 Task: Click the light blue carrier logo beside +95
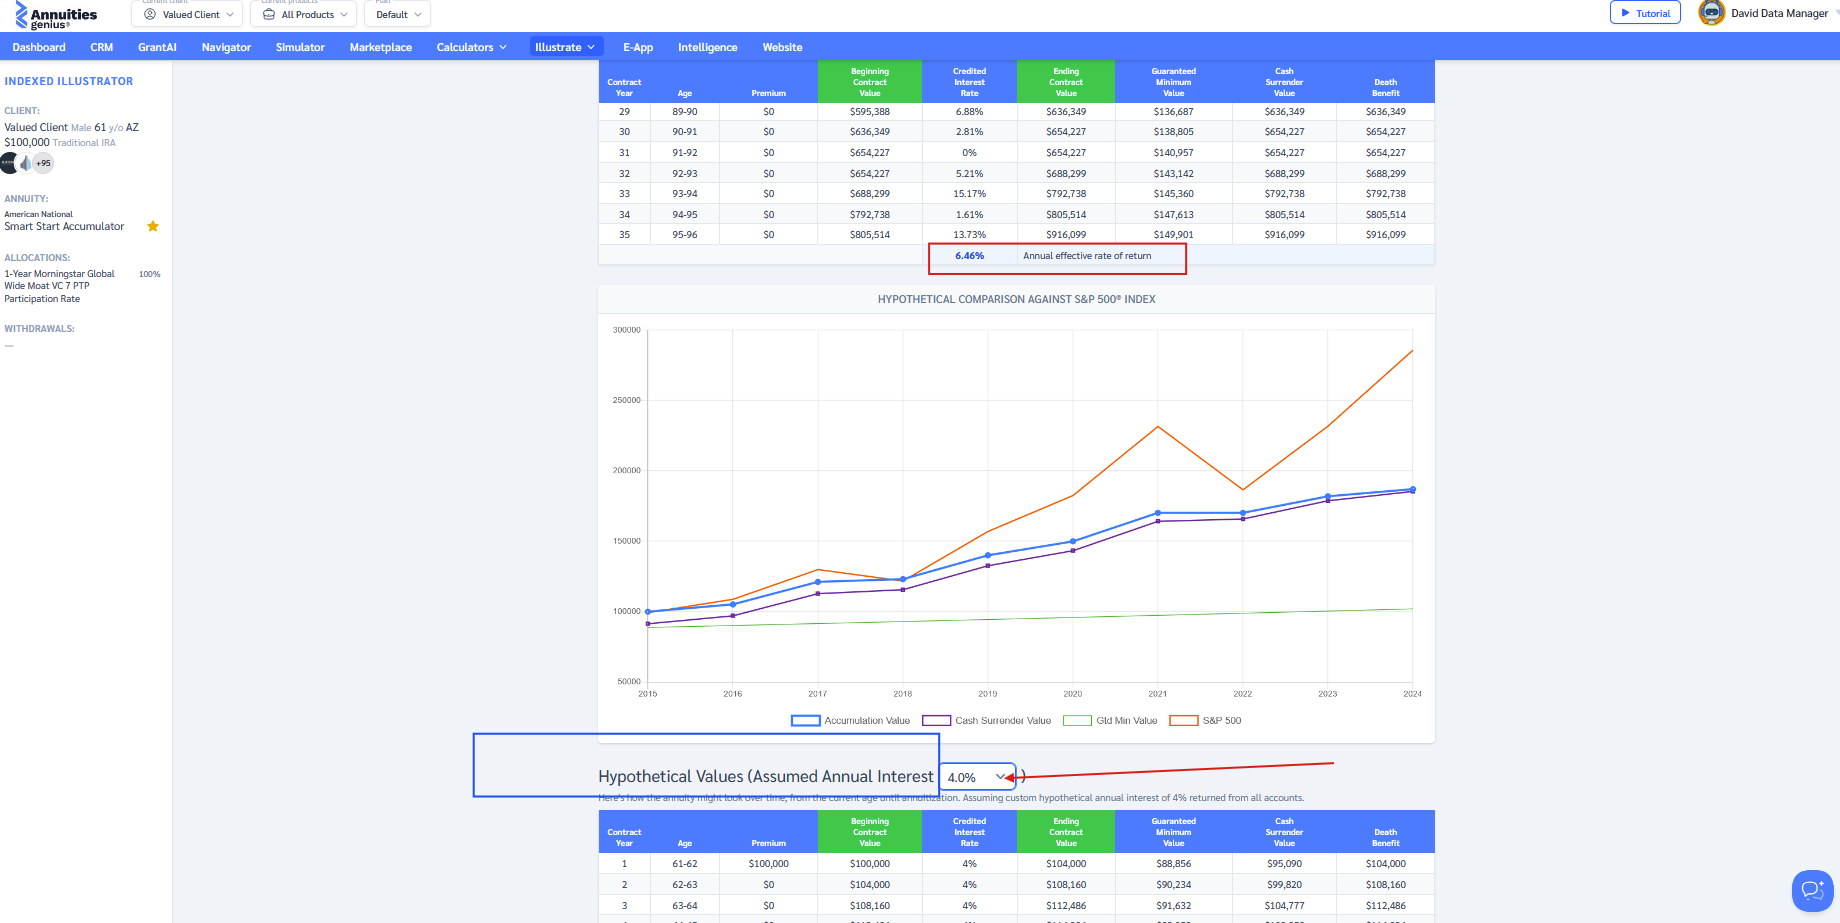(26, 163)
